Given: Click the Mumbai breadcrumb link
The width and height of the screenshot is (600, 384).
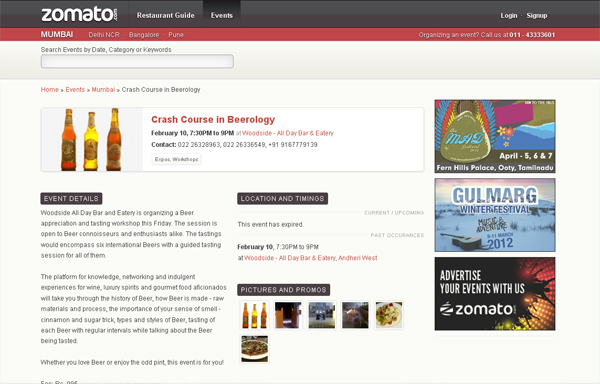Looking at the screenshot, I should click(103, 89).
